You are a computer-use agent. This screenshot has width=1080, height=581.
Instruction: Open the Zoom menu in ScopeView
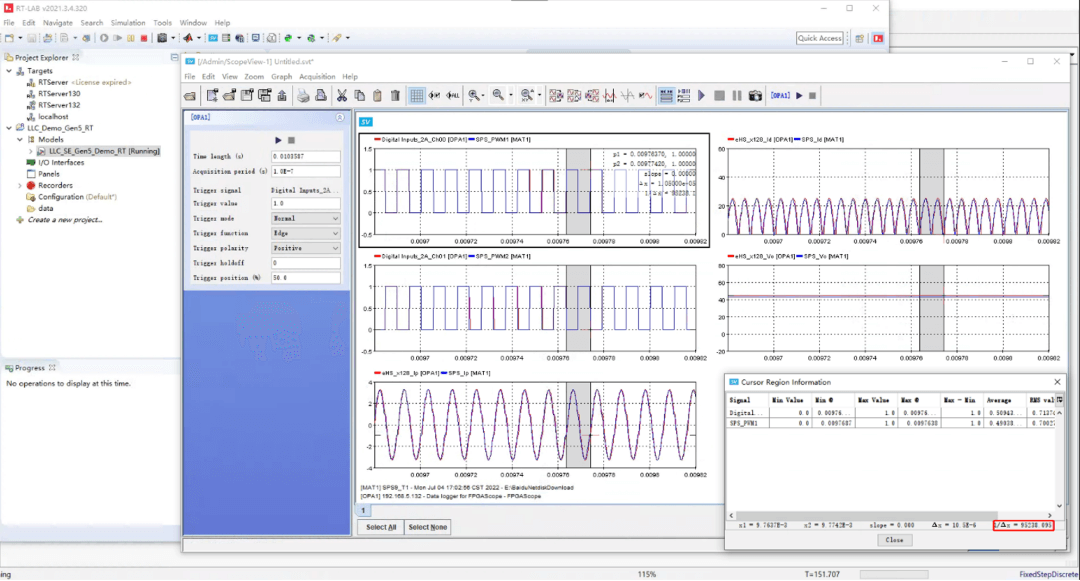(253, 76)
